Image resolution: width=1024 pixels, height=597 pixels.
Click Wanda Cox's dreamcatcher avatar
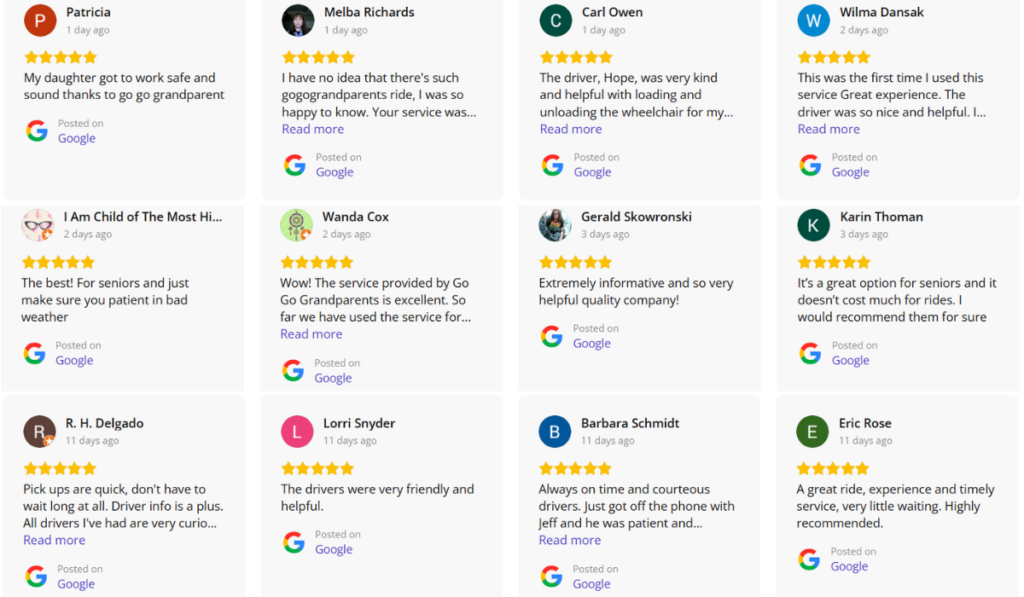tap(297, 225)
